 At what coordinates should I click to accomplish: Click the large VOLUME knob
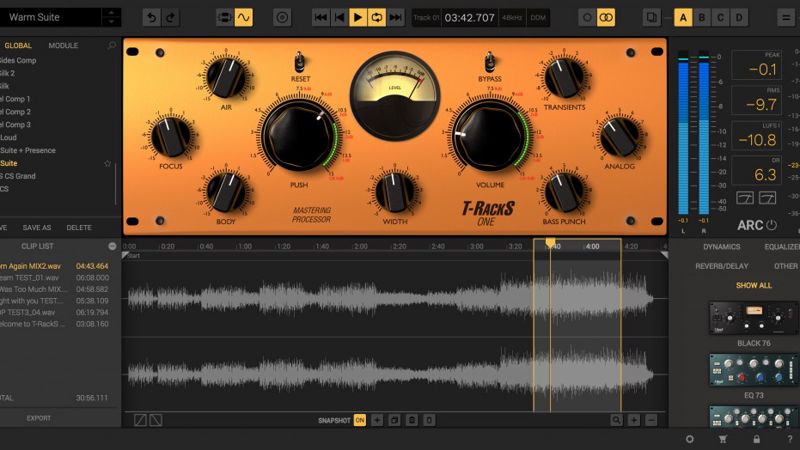click(489, 135)
